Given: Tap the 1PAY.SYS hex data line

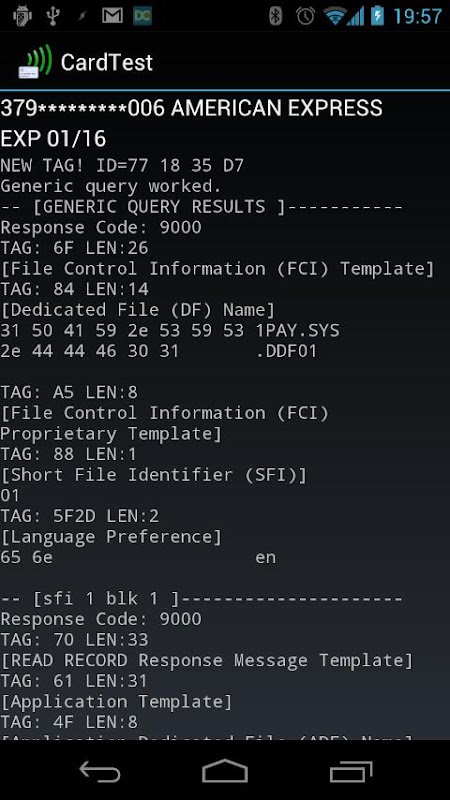Looking at the screenshot, I should point(170,331).
